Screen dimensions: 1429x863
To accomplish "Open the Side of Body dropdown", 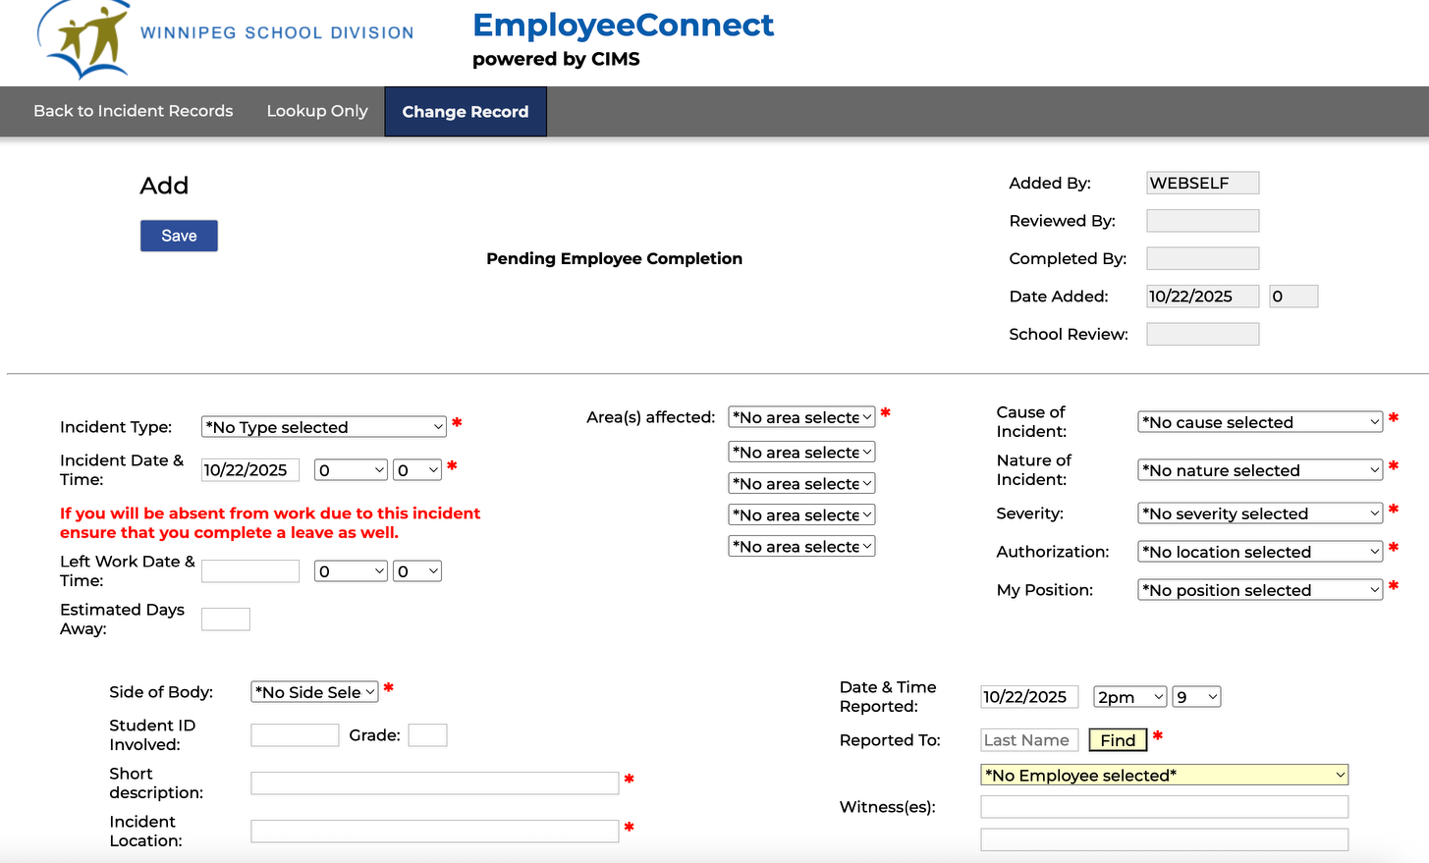I will coord(314,692).
